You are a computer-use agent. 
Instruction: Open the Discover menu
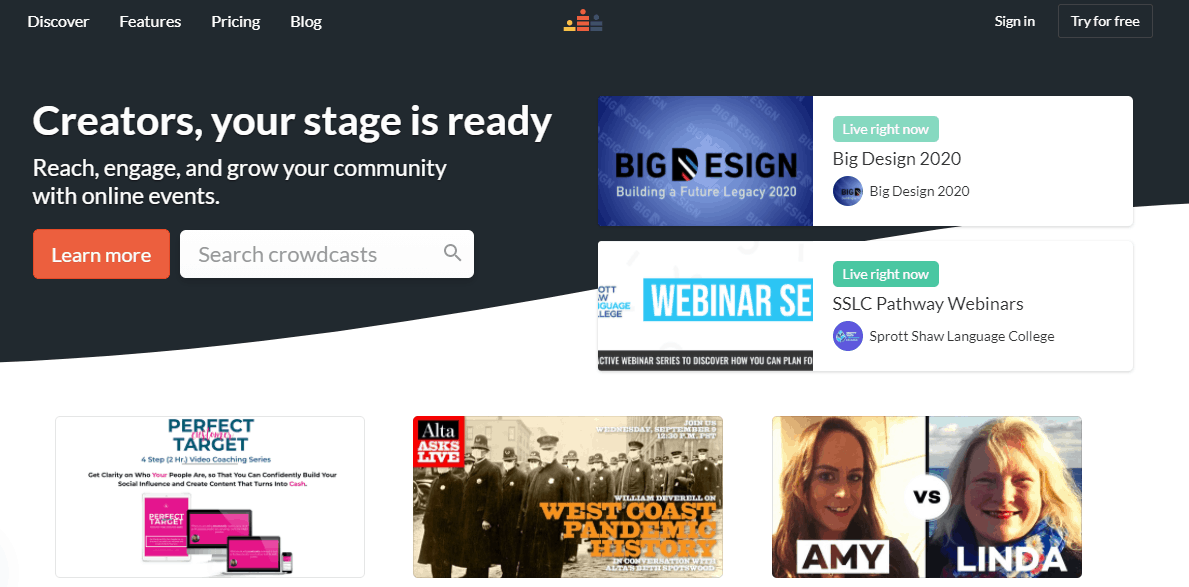[x=58, y=22]
